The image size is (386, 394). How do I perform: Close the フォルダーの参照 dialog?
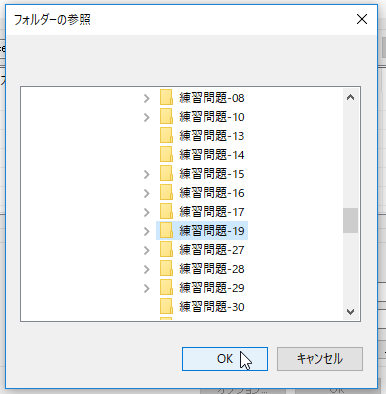(362, 19)
